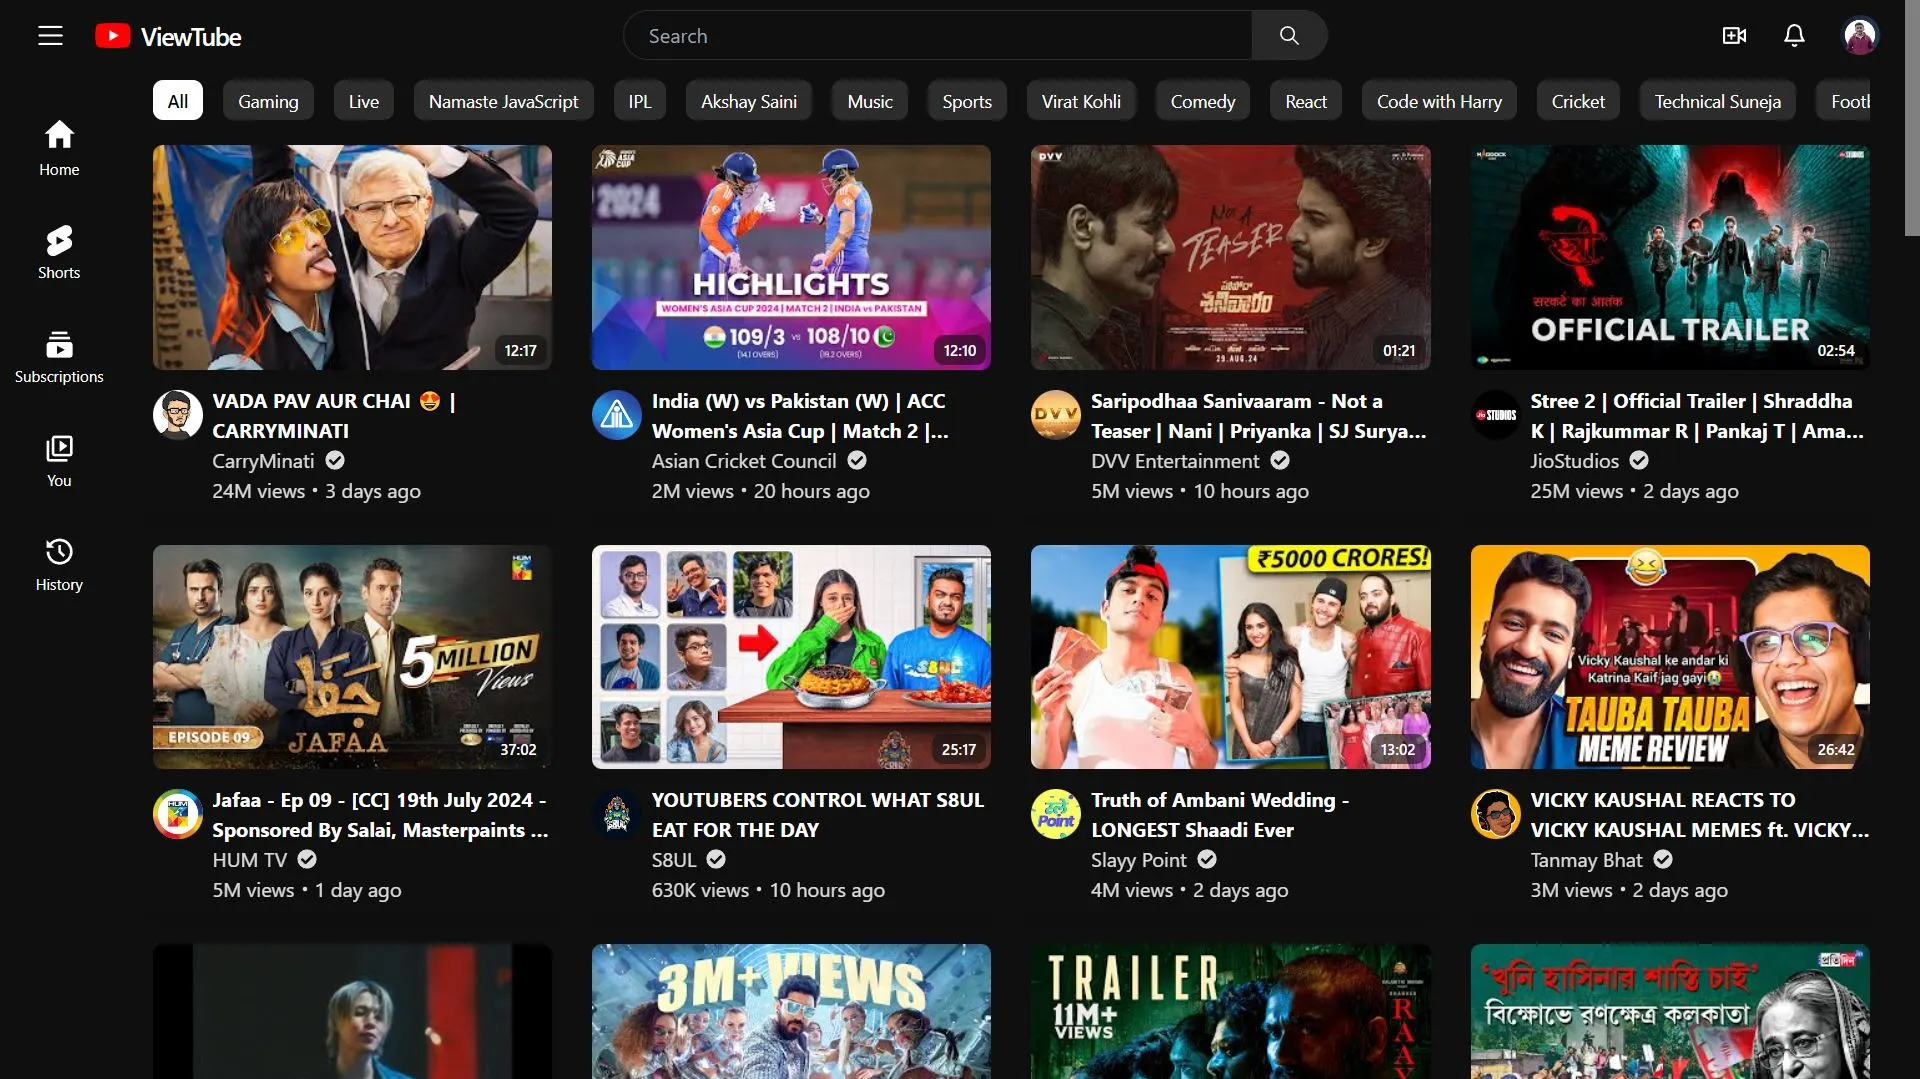Select the Live filter chip
Viewport: 1920px width, 1079px height.
coord(364,101)
